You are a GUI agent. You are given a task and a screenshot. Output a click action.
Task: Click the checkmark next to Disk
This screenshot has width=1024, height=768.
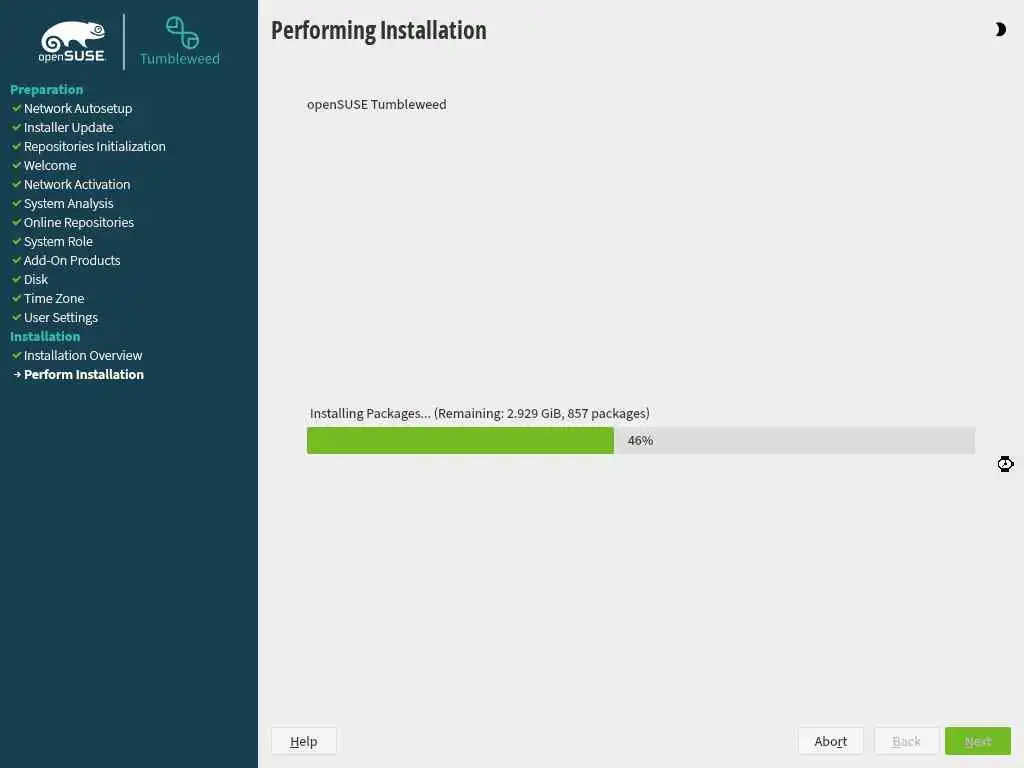16,280
